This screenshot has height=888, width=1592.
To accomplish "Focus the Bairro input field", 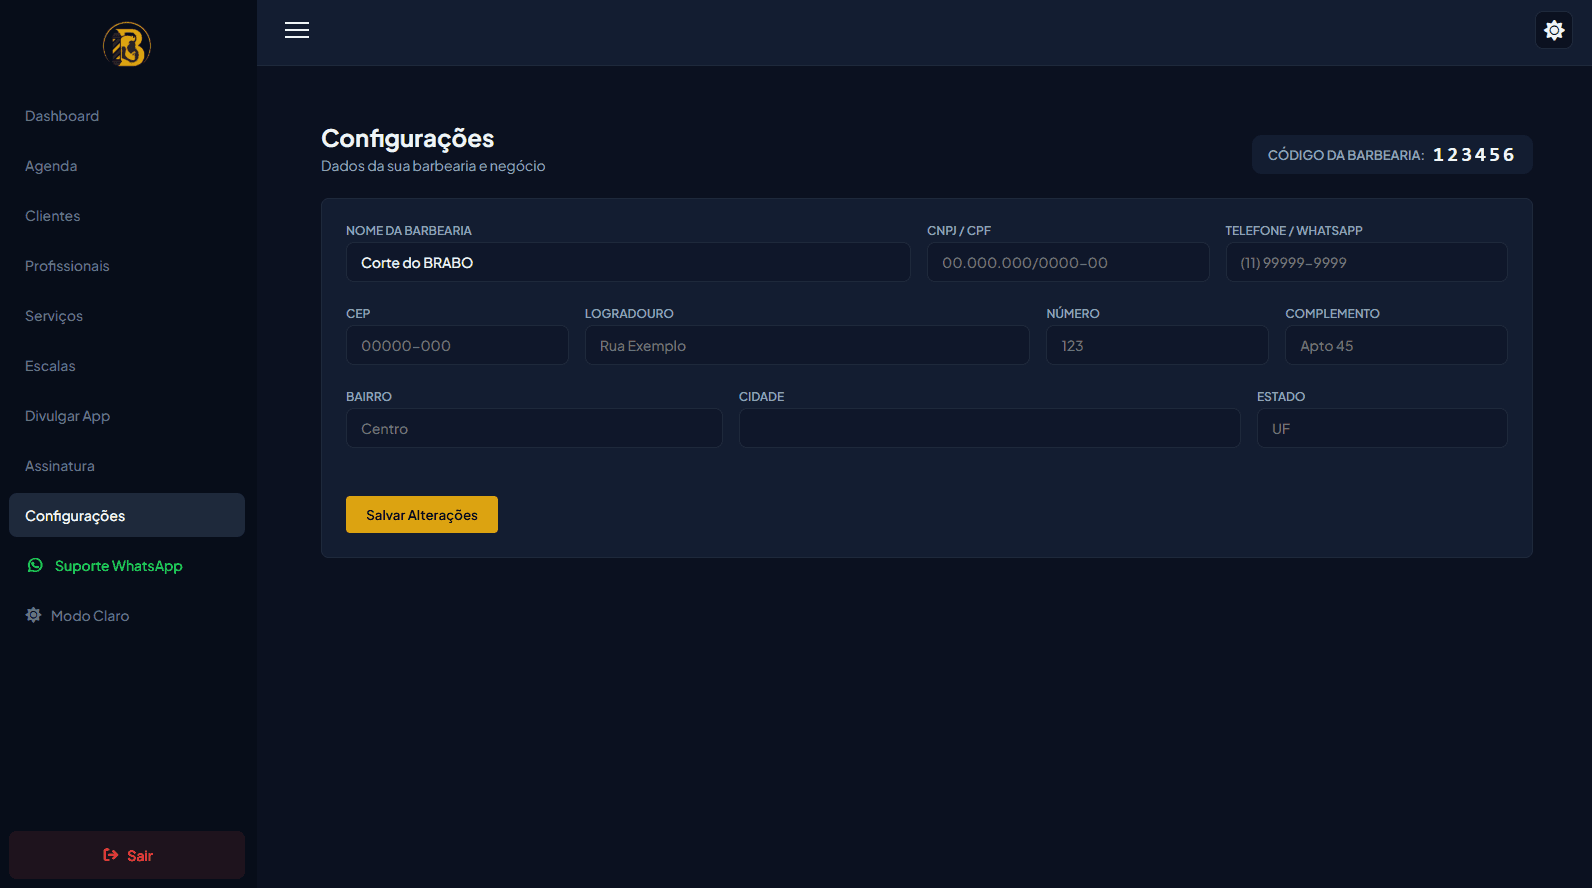I will pyautogui.click(x=534, y=428).
